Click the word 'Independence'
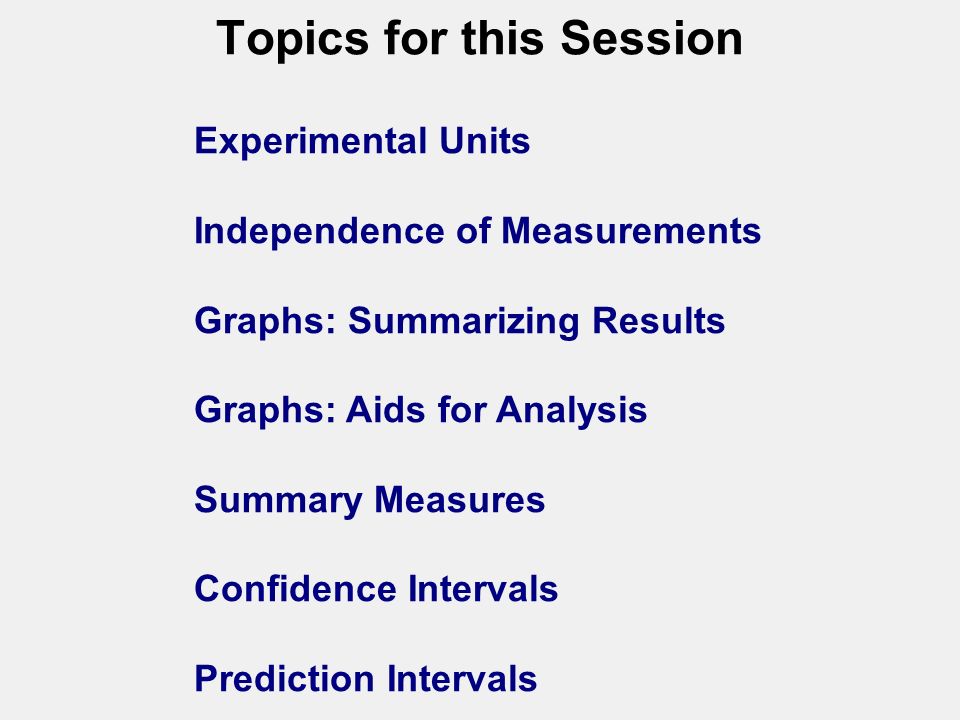This screenshot has width=960, height=720. click(x=319, y=231)
